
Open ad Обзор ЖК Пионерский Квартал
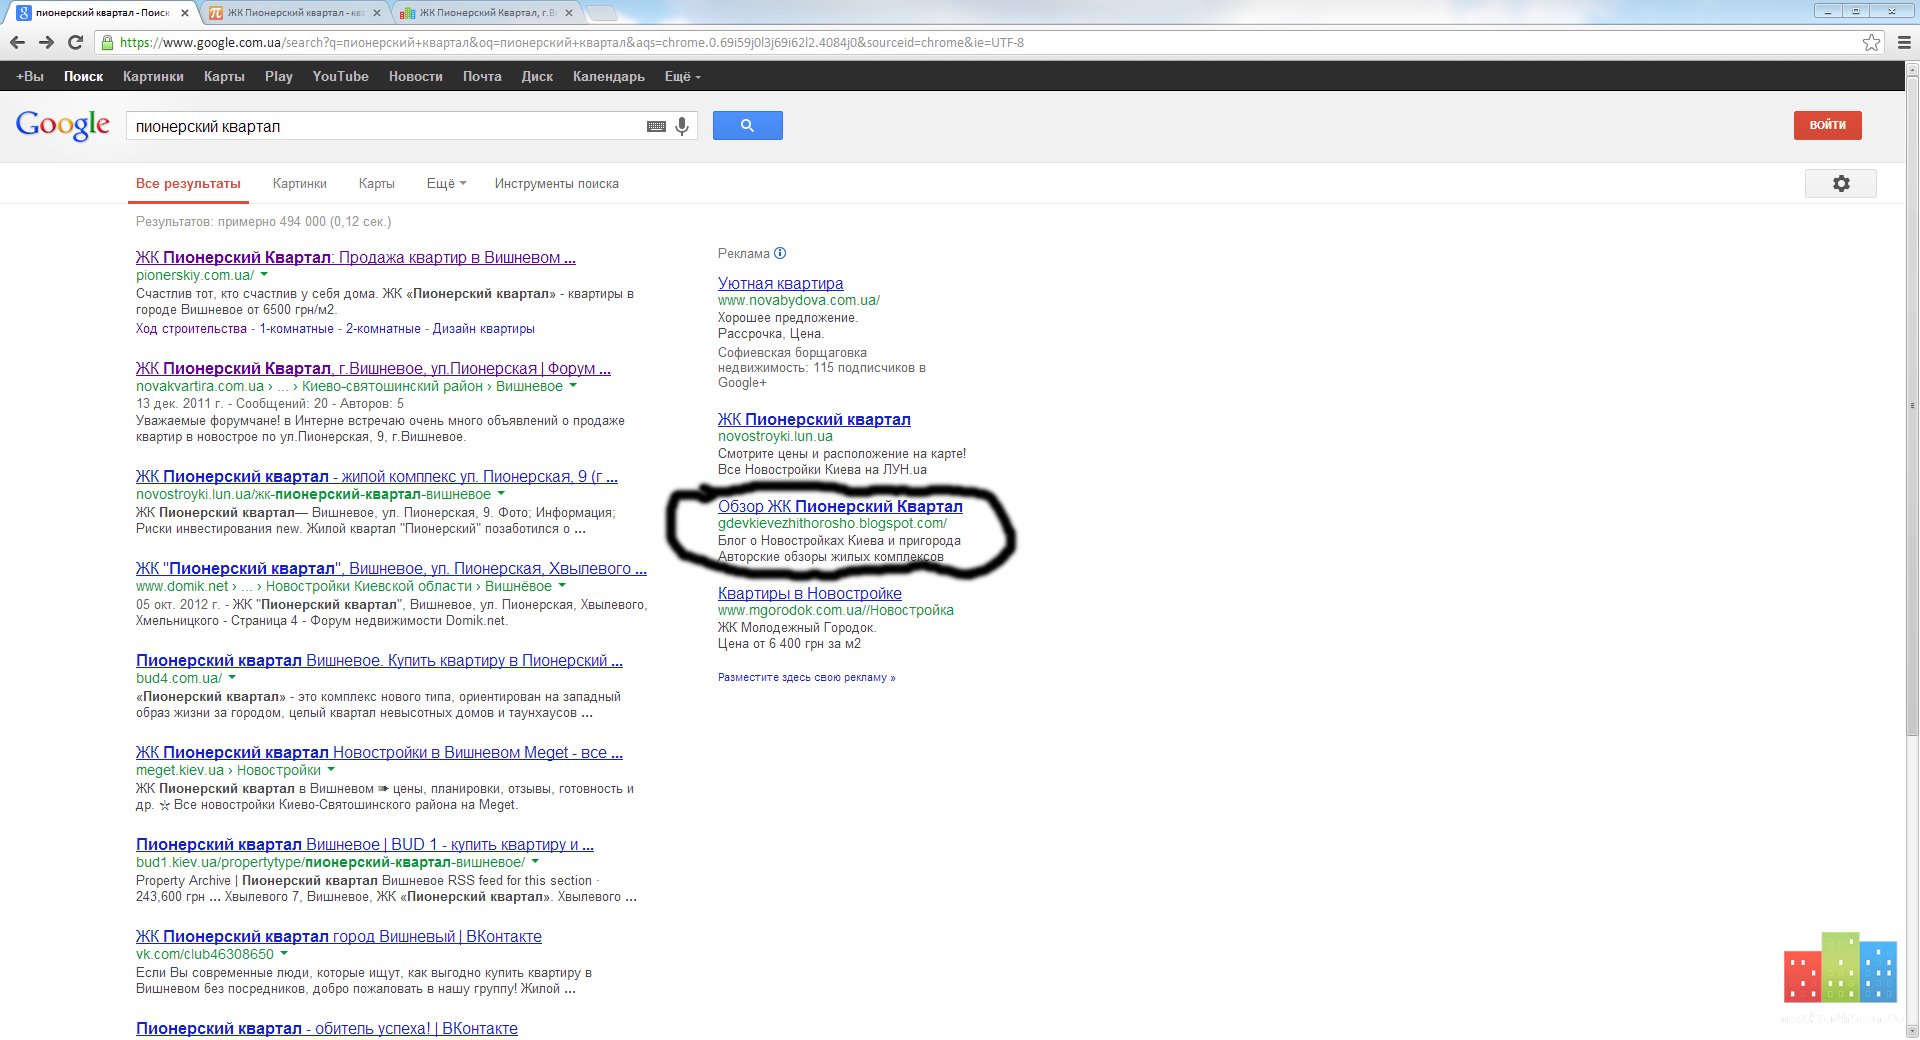pyautogui.click(x=840, y=506)
